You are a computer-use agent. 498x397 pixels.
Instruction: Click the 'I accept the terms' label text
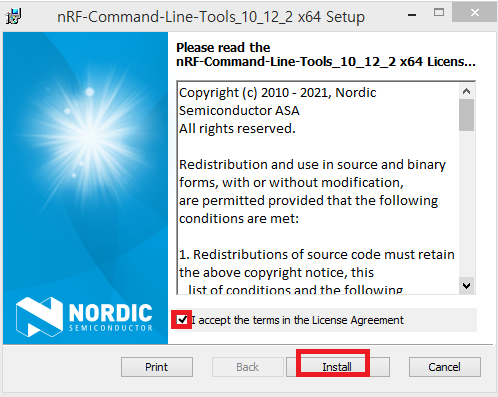coord(297,320)
